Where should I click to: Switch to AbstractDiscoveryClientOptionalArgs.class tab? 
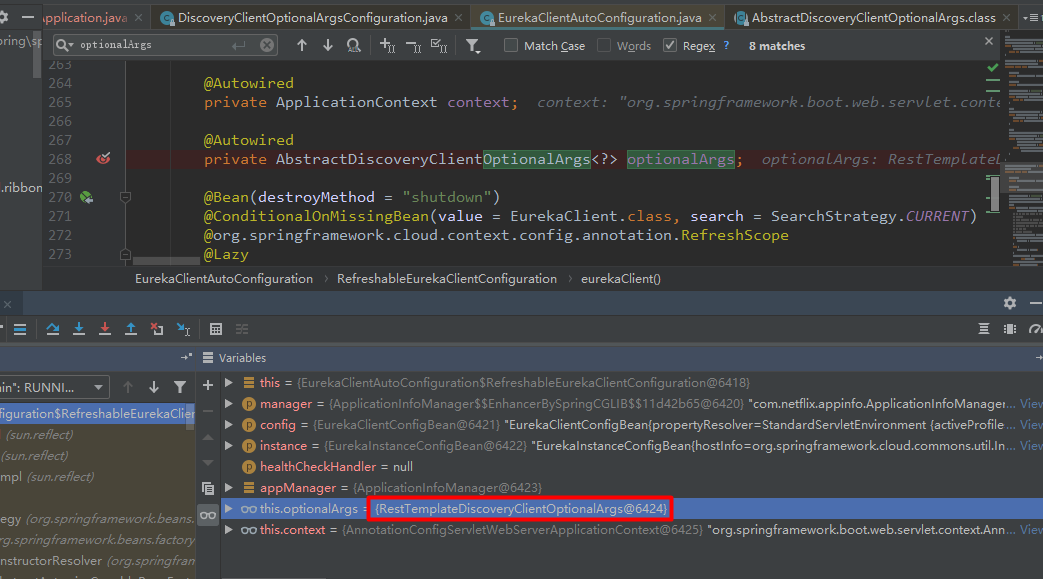(x=873, y=17)
